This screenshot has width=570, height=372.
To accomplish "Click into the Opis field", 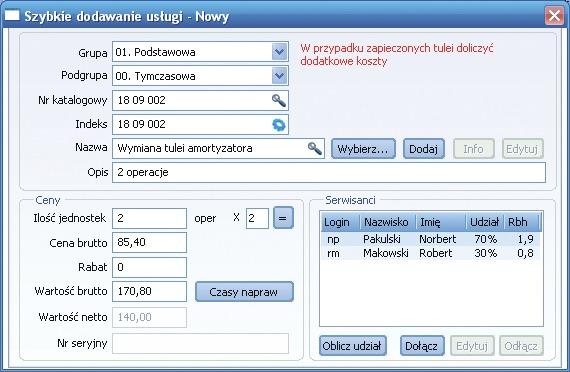I will tap(329, 172).
